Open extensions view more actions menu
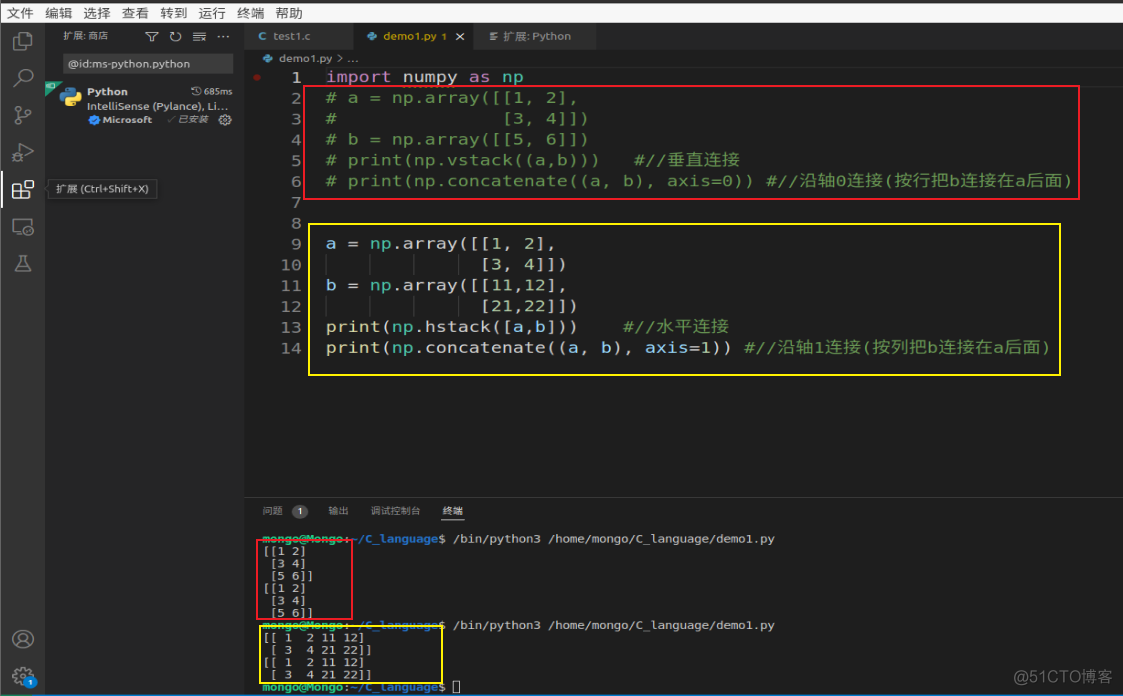The image size is (1123, 696). [x=223, y=37]
